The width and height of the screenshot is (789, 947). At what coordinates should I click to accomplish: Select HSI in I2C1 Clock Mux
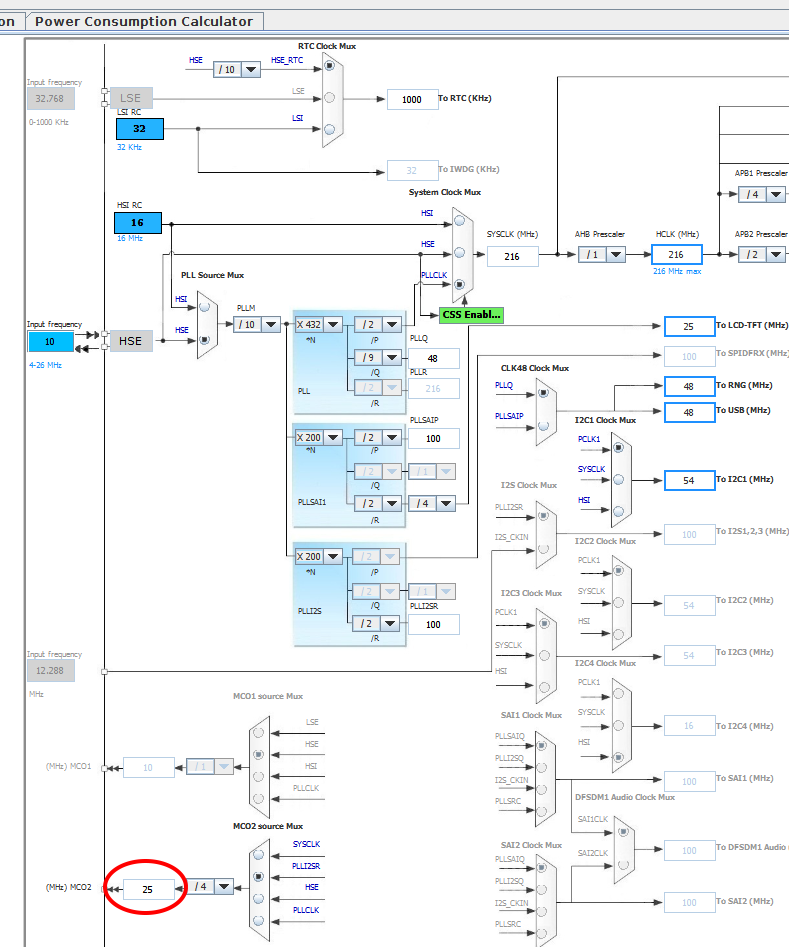point(618,511)
